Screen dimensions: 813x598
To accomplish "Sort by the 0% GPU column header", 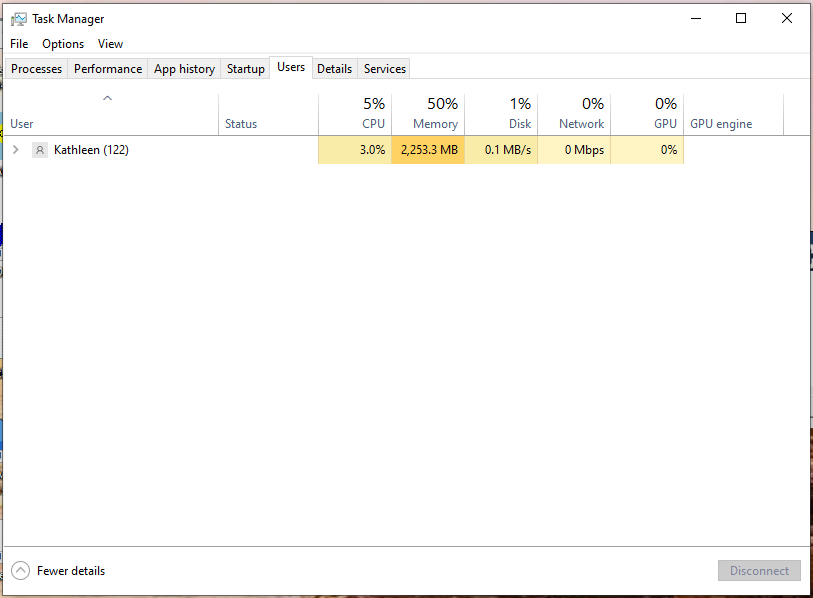I will [647, 115].
